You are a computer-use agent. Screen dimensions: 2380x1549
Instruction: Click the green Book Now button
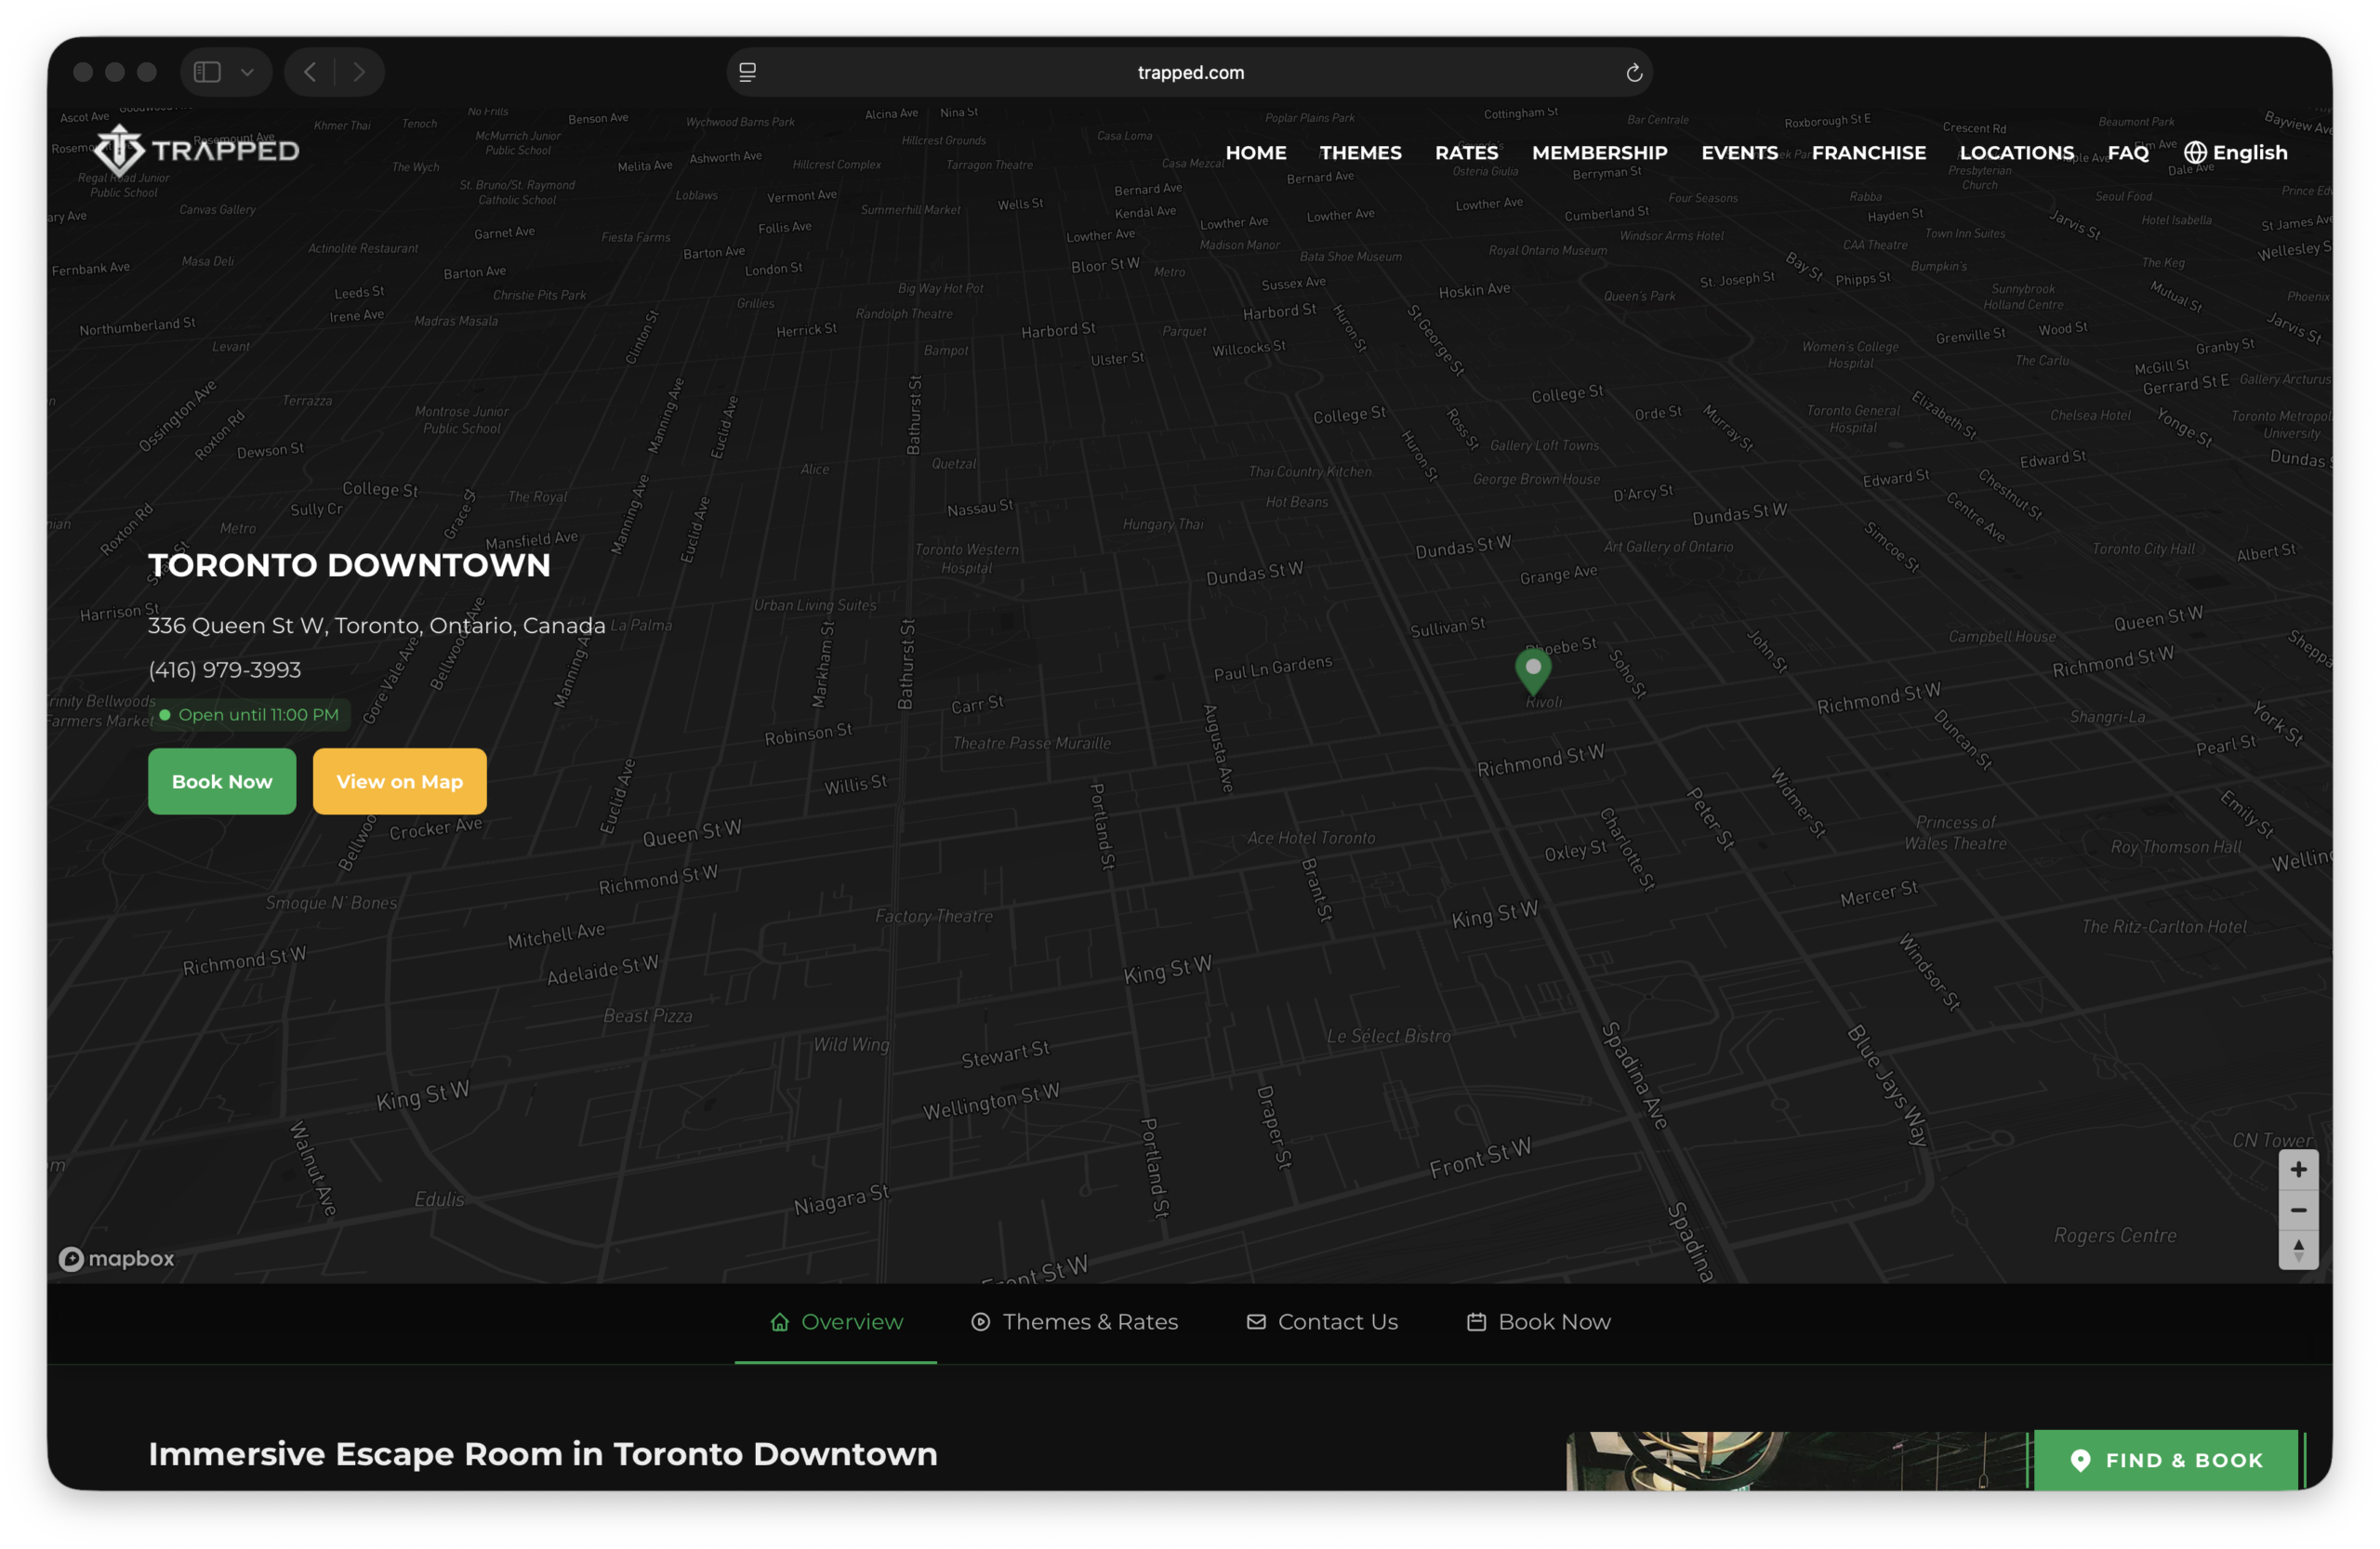(221, 781)
